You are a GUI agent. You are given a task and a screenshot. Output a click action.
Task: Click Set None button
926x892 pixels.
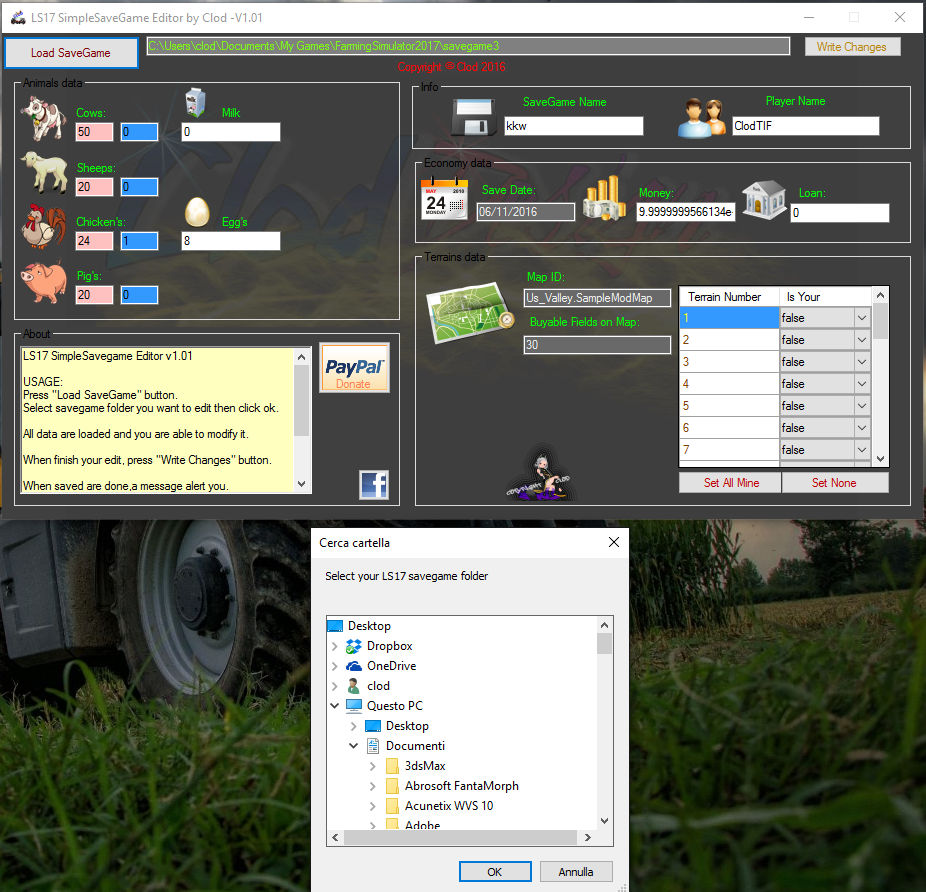pos(834,483)
